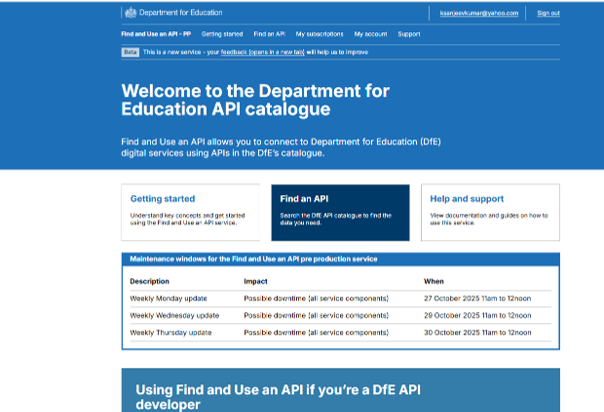Click the Description column header
This screenshot has height=412, width=604.
pos(149,281)
